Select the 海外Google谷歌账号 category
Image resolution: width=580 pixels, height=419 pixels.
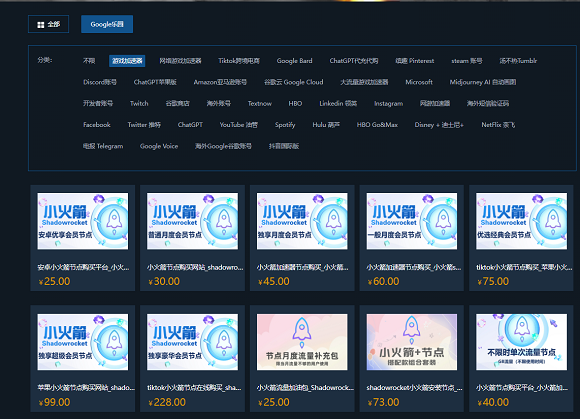click(x=223, y=146)
